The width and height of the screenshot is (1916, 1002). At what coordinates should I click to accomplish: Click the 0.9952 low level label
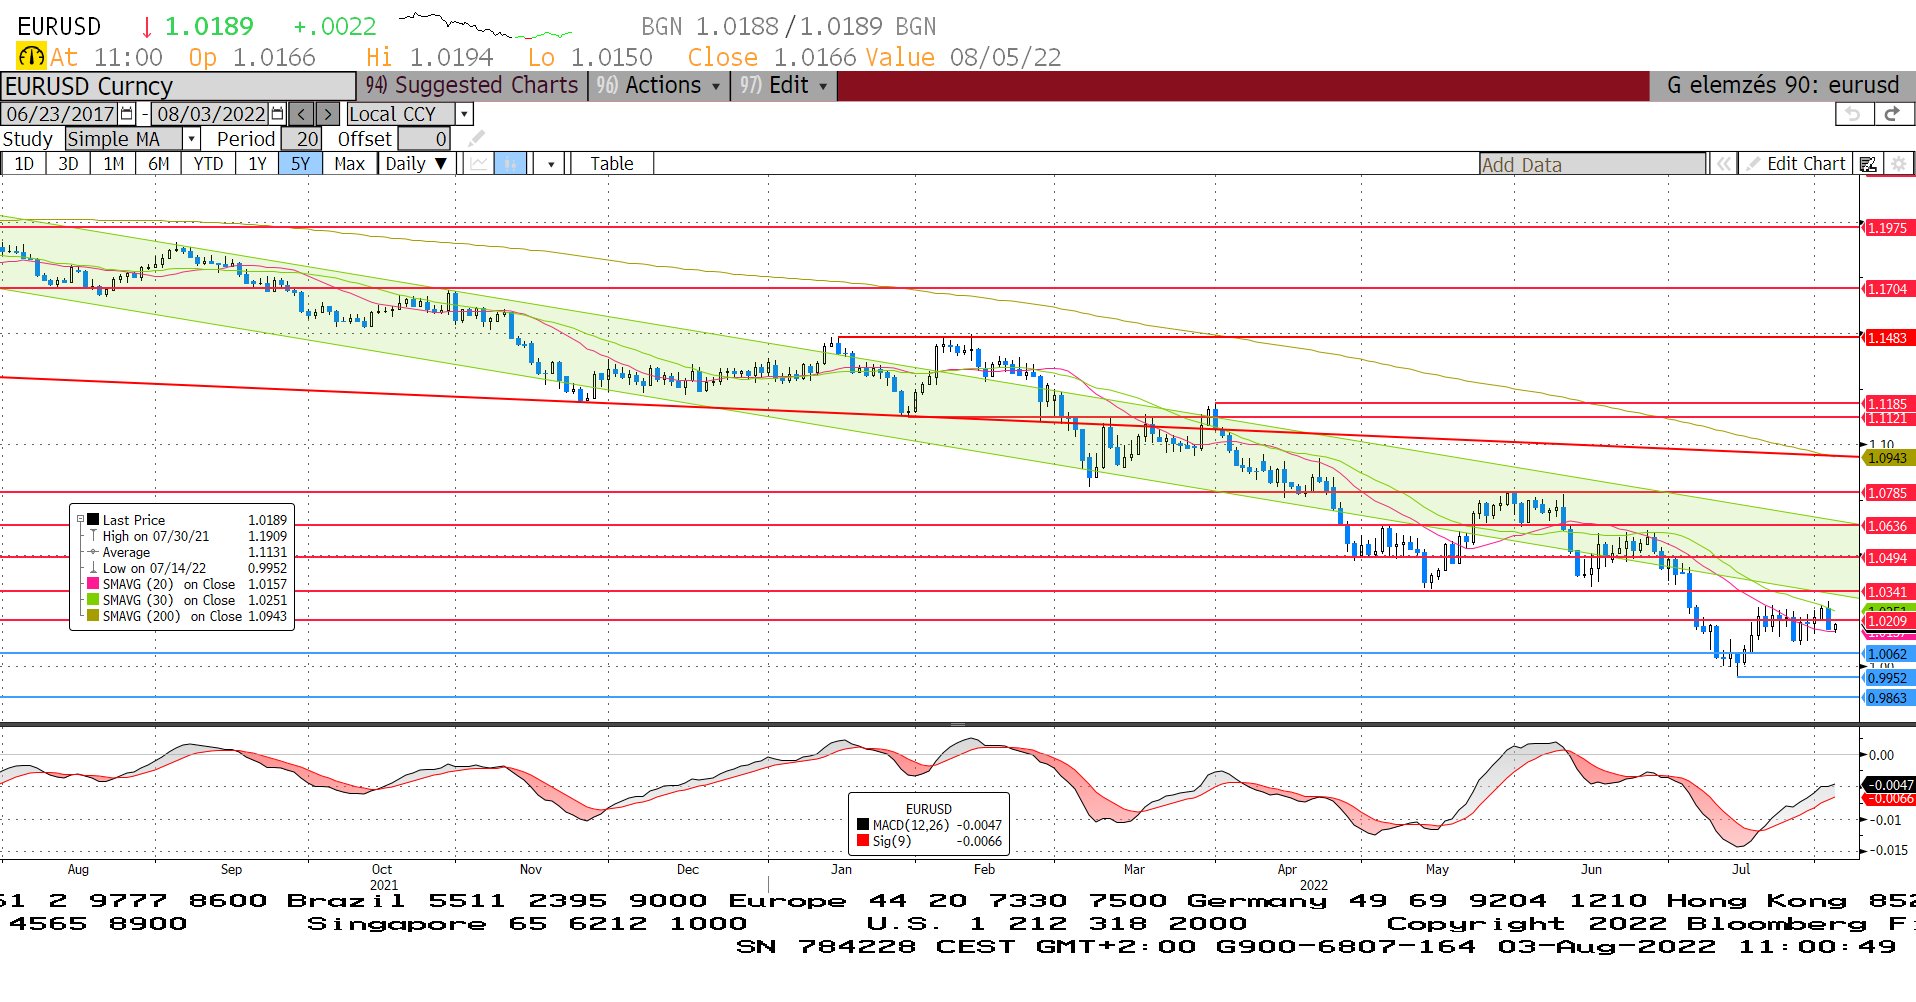[1888, 678]
